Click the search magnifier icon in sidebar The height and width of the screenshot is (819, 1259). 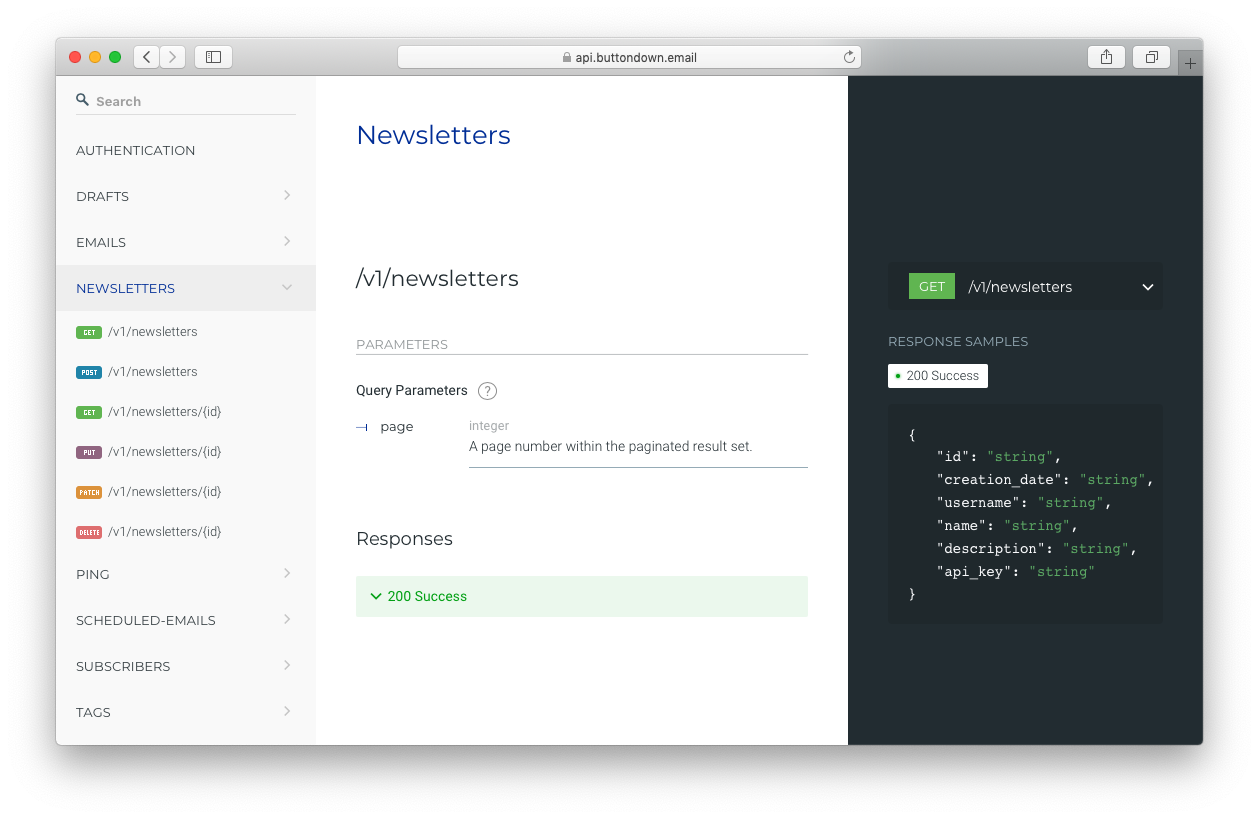[x=83, y=100]
